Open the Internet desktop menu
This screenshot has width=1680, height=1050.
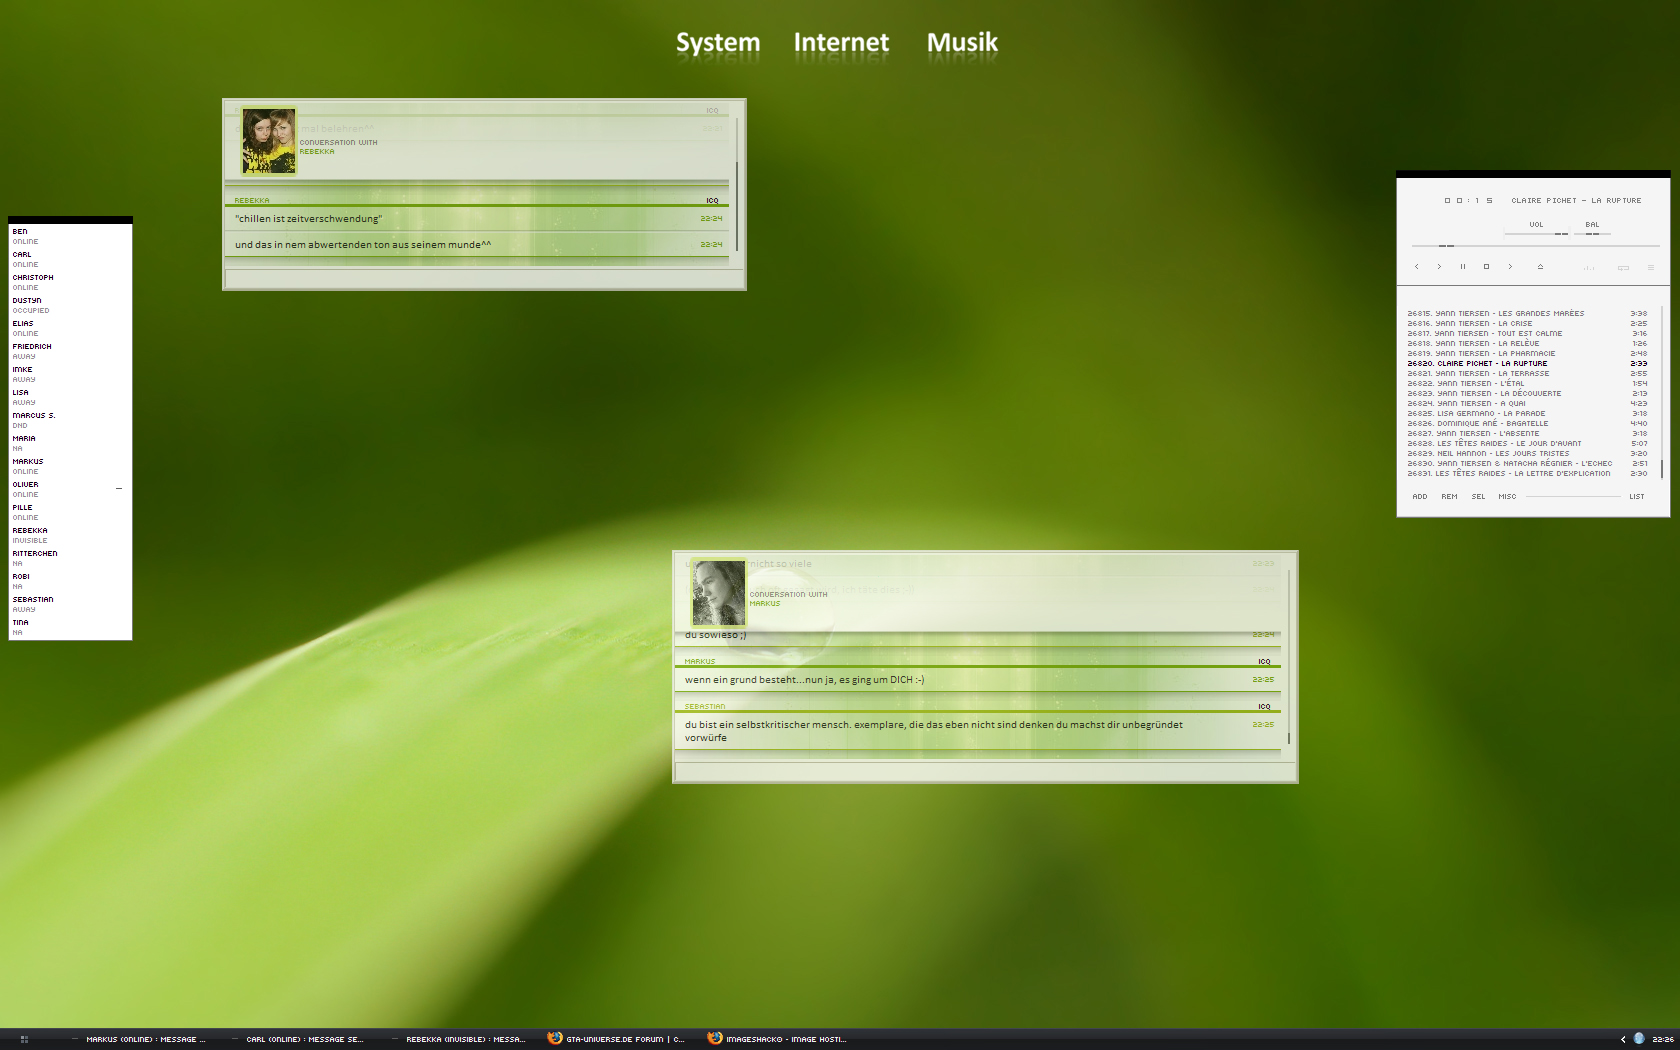(x=841, y=43)
